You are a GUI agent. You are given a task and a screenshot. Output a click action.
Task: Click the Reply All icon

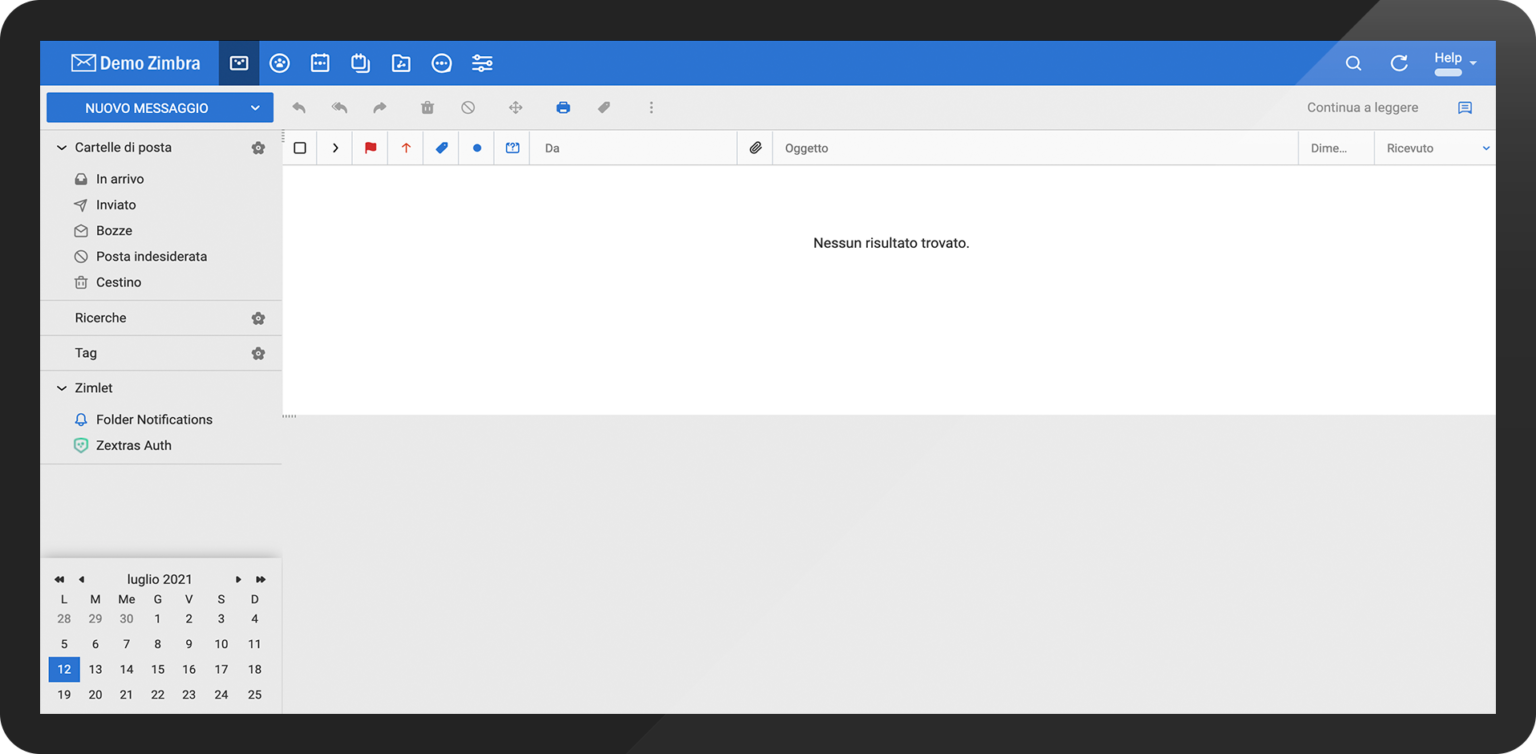coord(339,107)
